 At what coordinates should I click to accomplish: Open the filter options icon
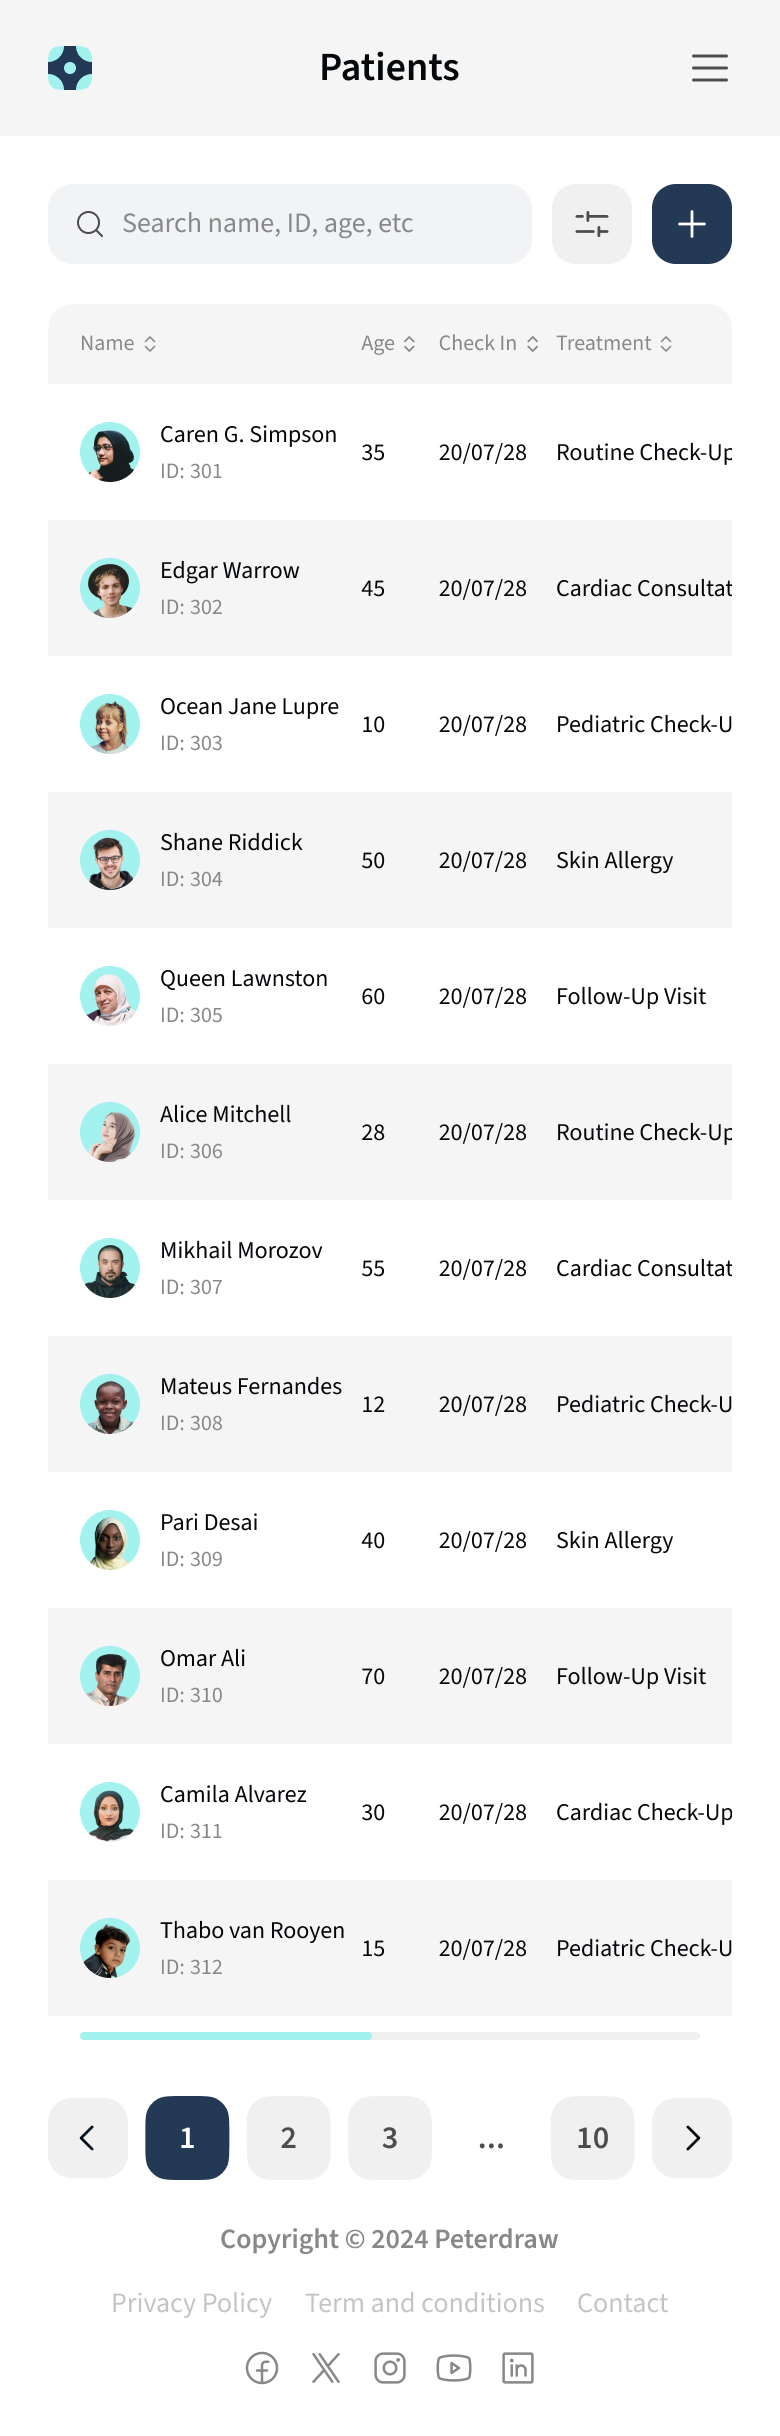point(591,223)
